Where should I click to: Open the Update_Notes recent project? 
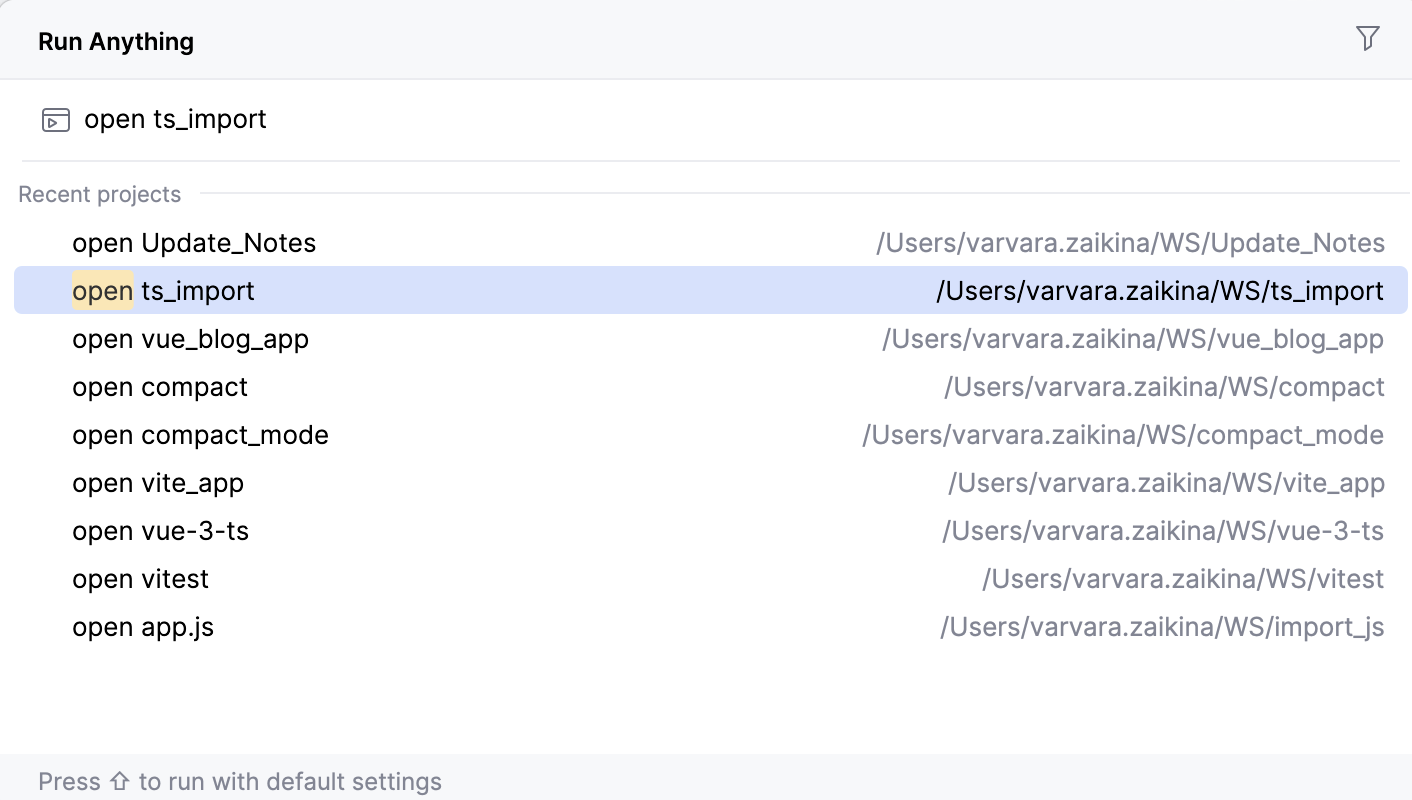[193, 242]
